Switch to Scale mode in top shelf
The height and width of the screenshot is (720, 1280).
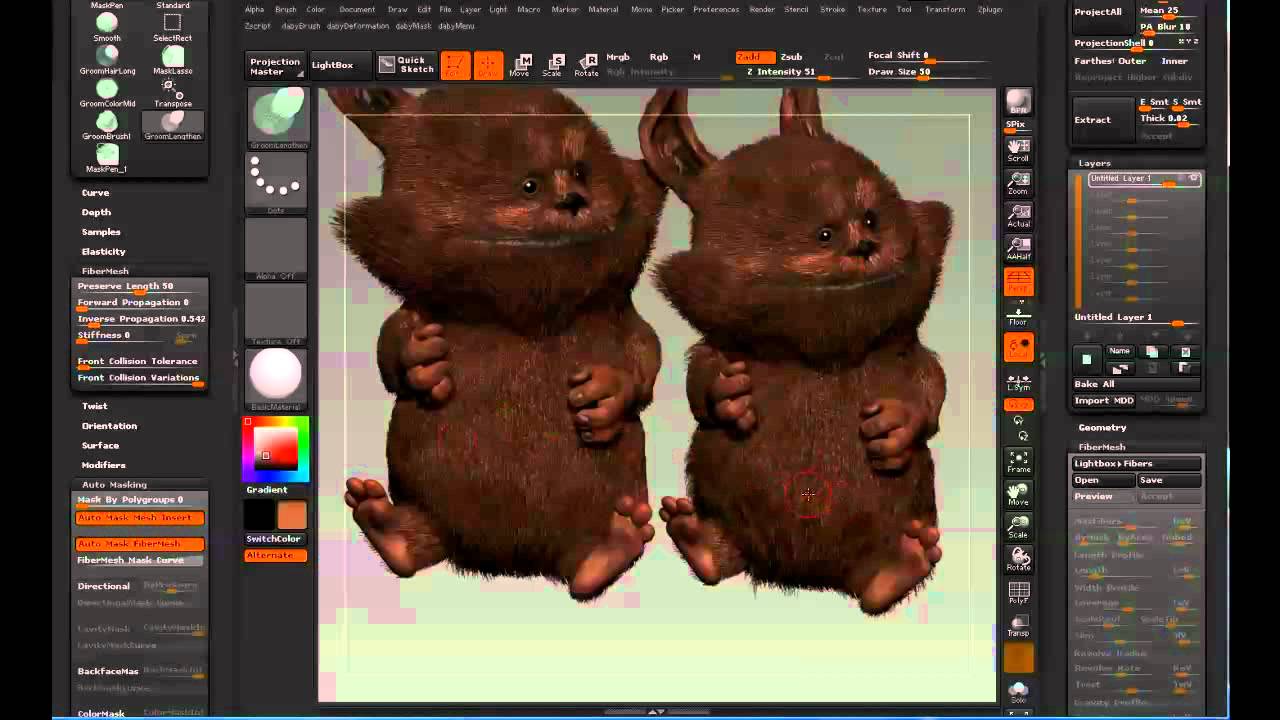tap(552, 65)
